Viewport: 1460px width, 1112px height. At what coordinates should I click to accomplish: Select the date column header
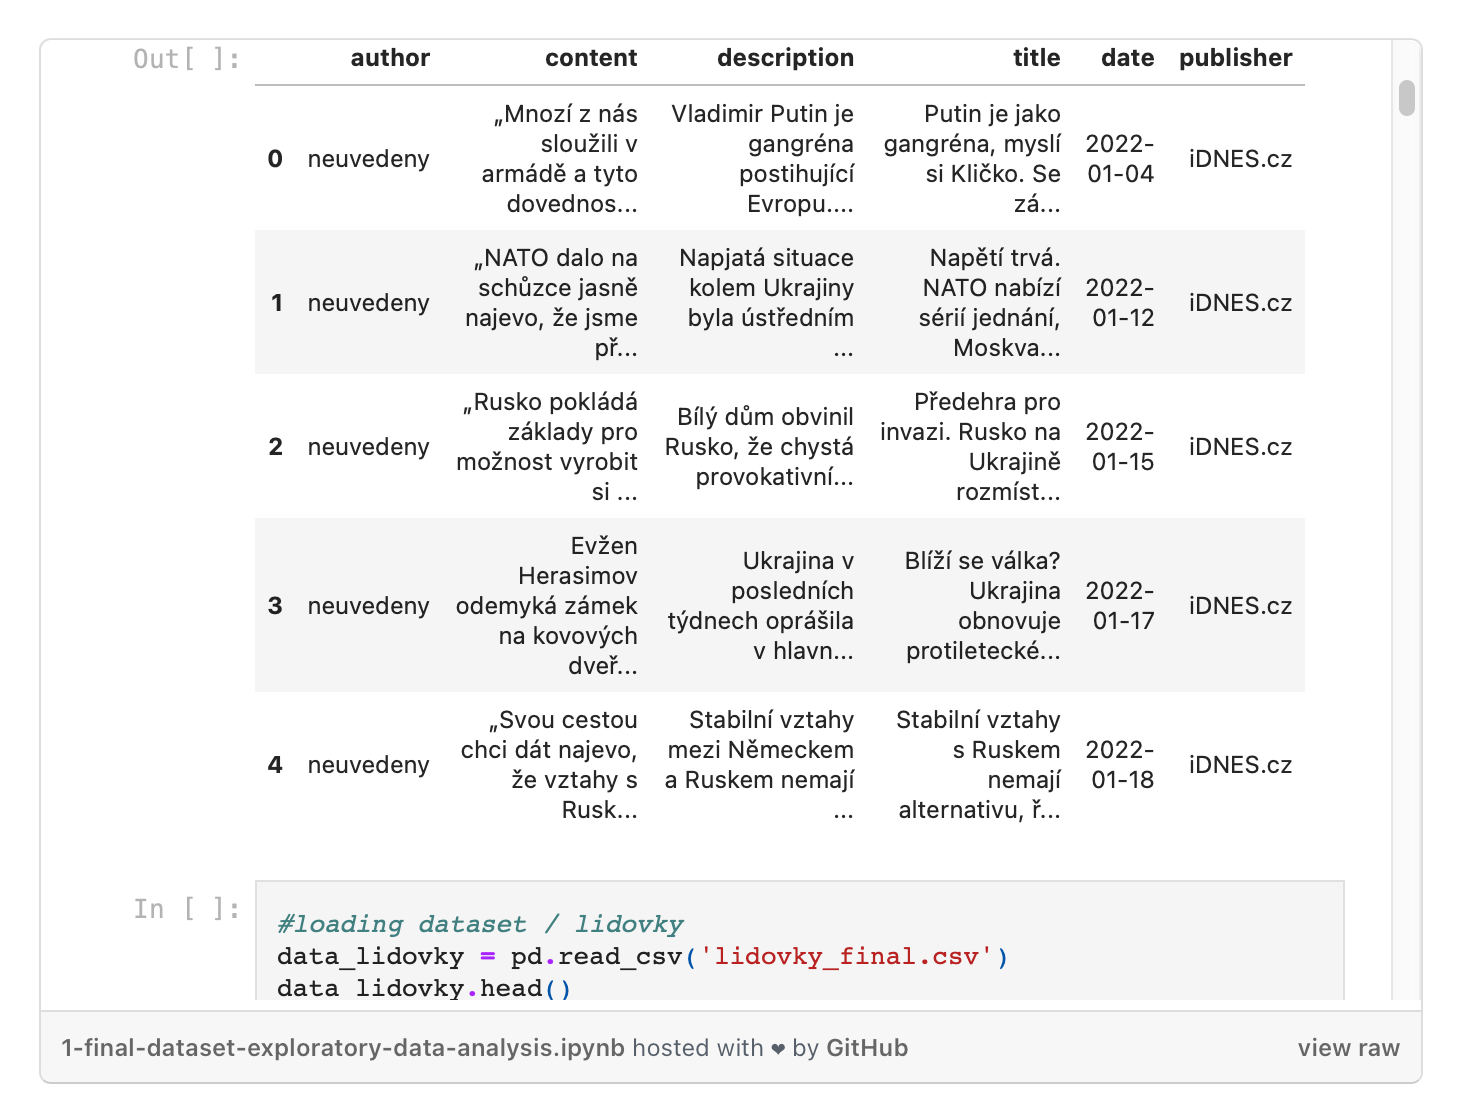point(1126,58)
